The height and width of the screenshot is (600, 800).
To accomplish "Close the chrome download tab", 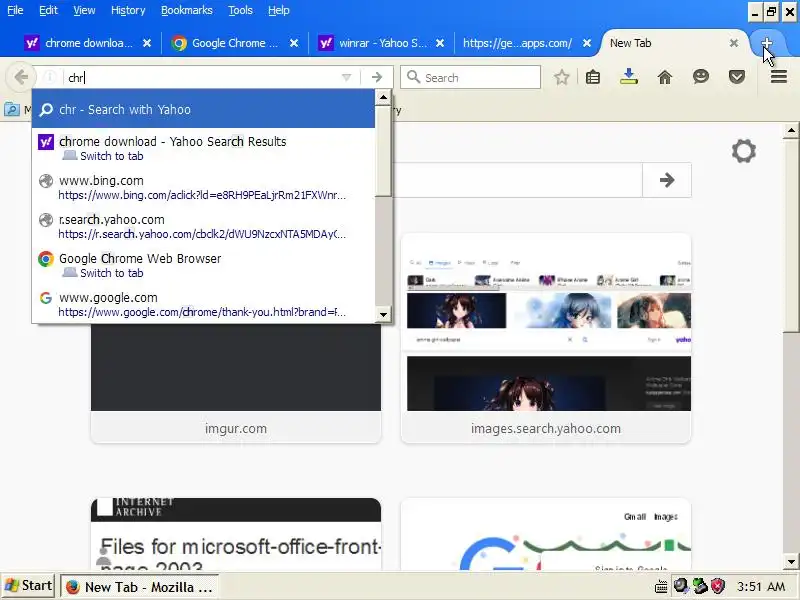I will [147, 43].
